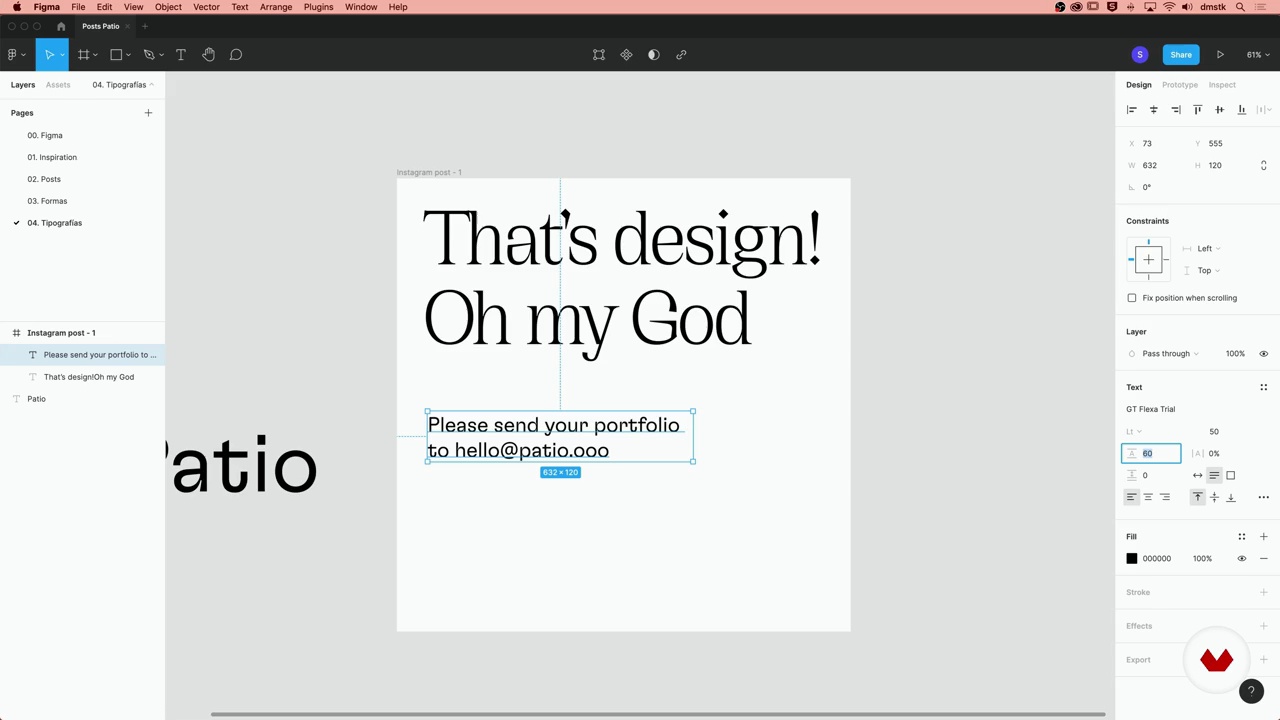Present the prototype with play icon
Screen dimensions: 1280x720
click(1220, 55)
